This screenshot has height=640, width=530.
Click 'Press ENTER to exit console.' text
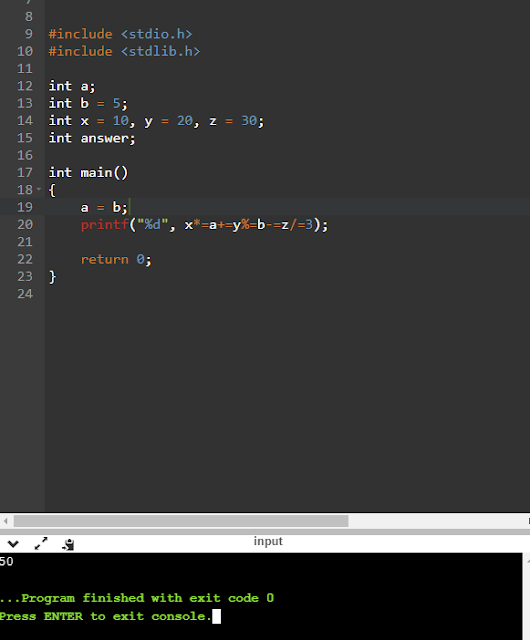[x=106, y=616]
